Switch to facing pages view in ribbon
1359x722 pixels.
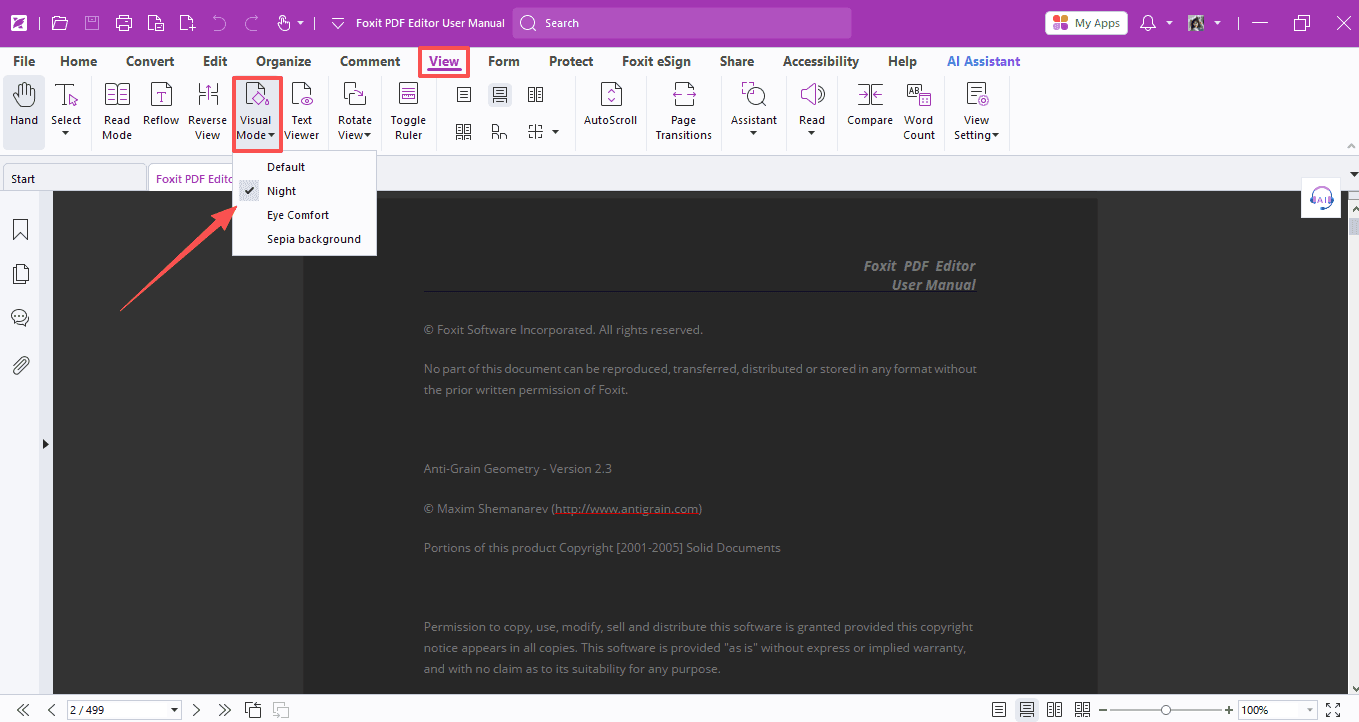pyautogui.click(x=536, y=95)
